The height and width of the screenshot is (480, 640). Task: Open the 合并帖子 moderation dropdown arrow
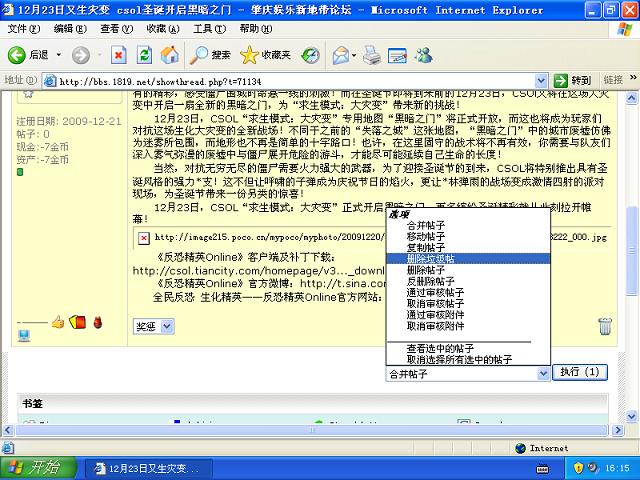pyautogui.click(x=544, y=373)
